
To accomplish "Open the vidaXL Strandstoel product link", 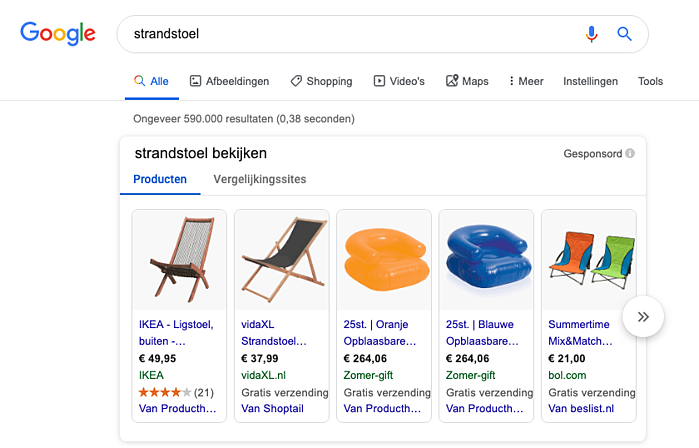I will coord(274,332).
